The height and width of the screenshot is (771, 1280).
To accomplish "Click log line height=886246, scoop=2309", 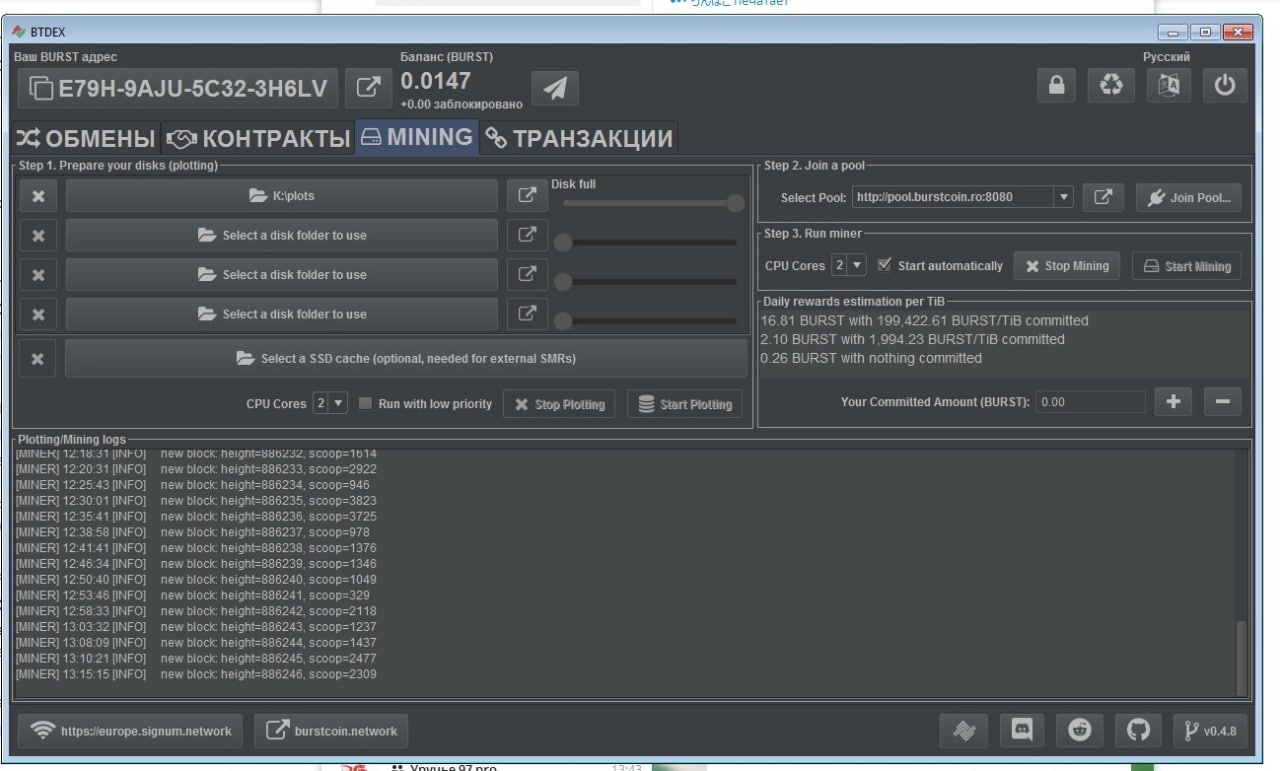I will [196, 674].
